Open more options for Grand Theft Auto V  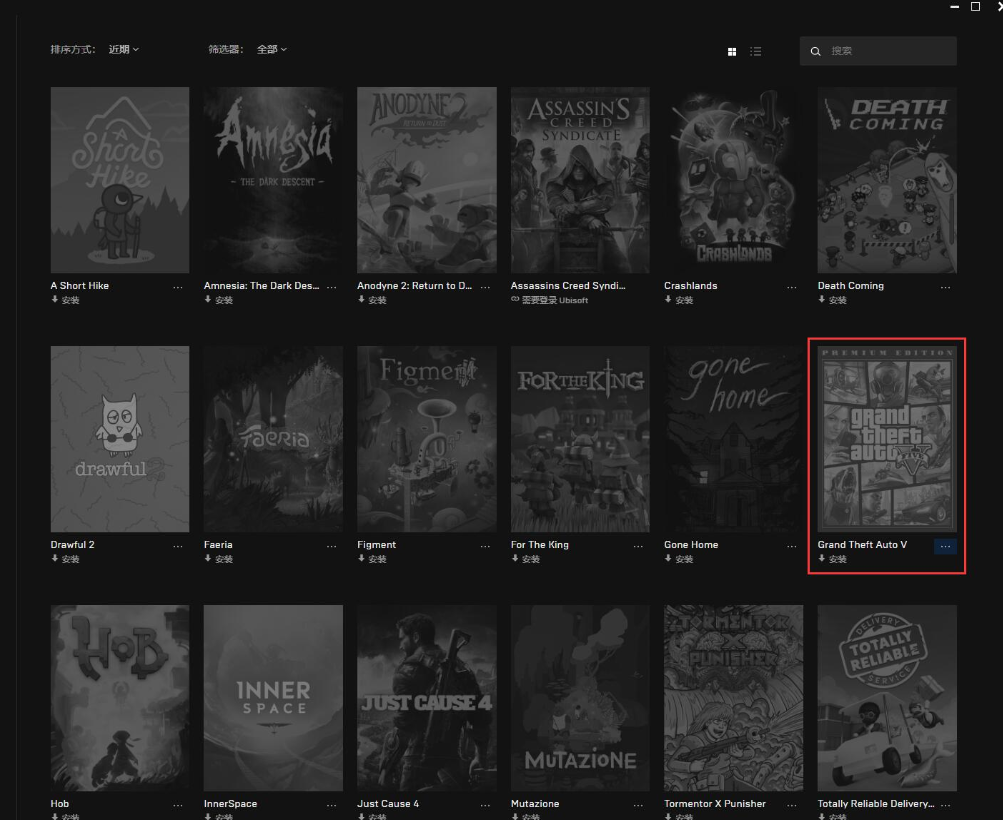945,546
